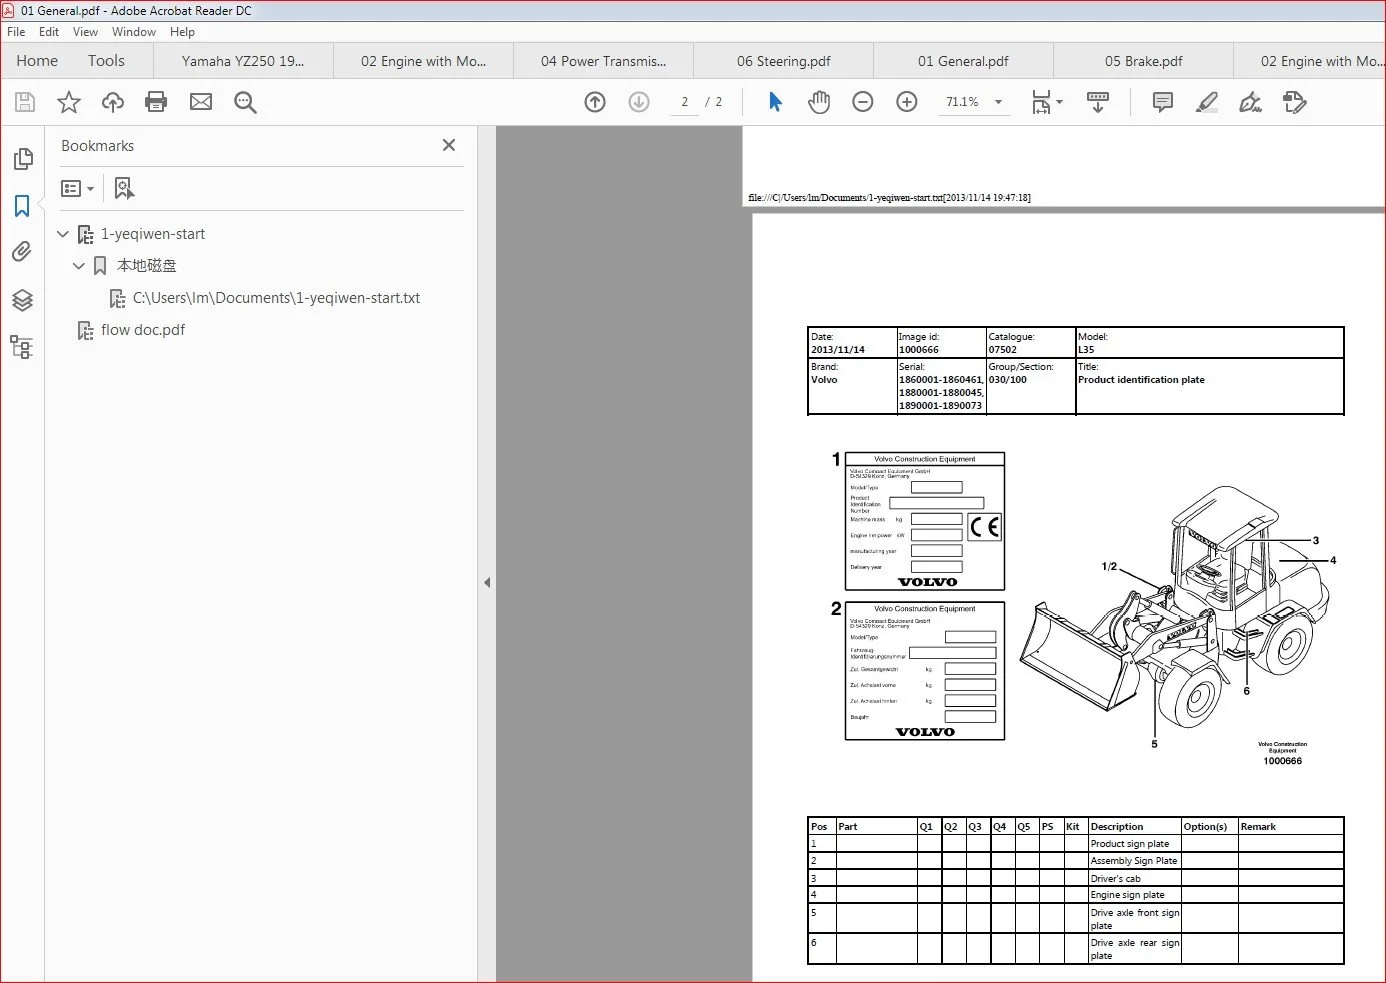Collapse the left navigation pane arrow

click(x=487, y=582)
